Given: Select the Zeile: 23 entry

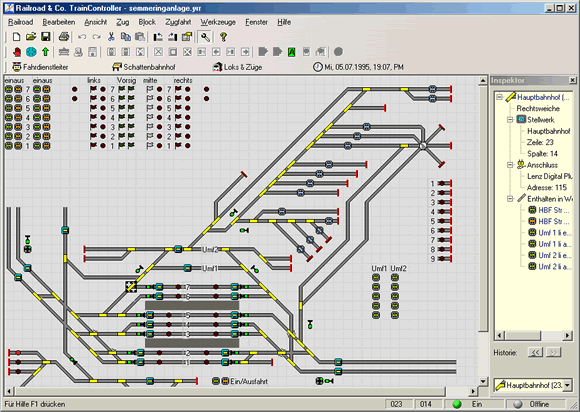Looking at the screenshot, I should 540,142.
